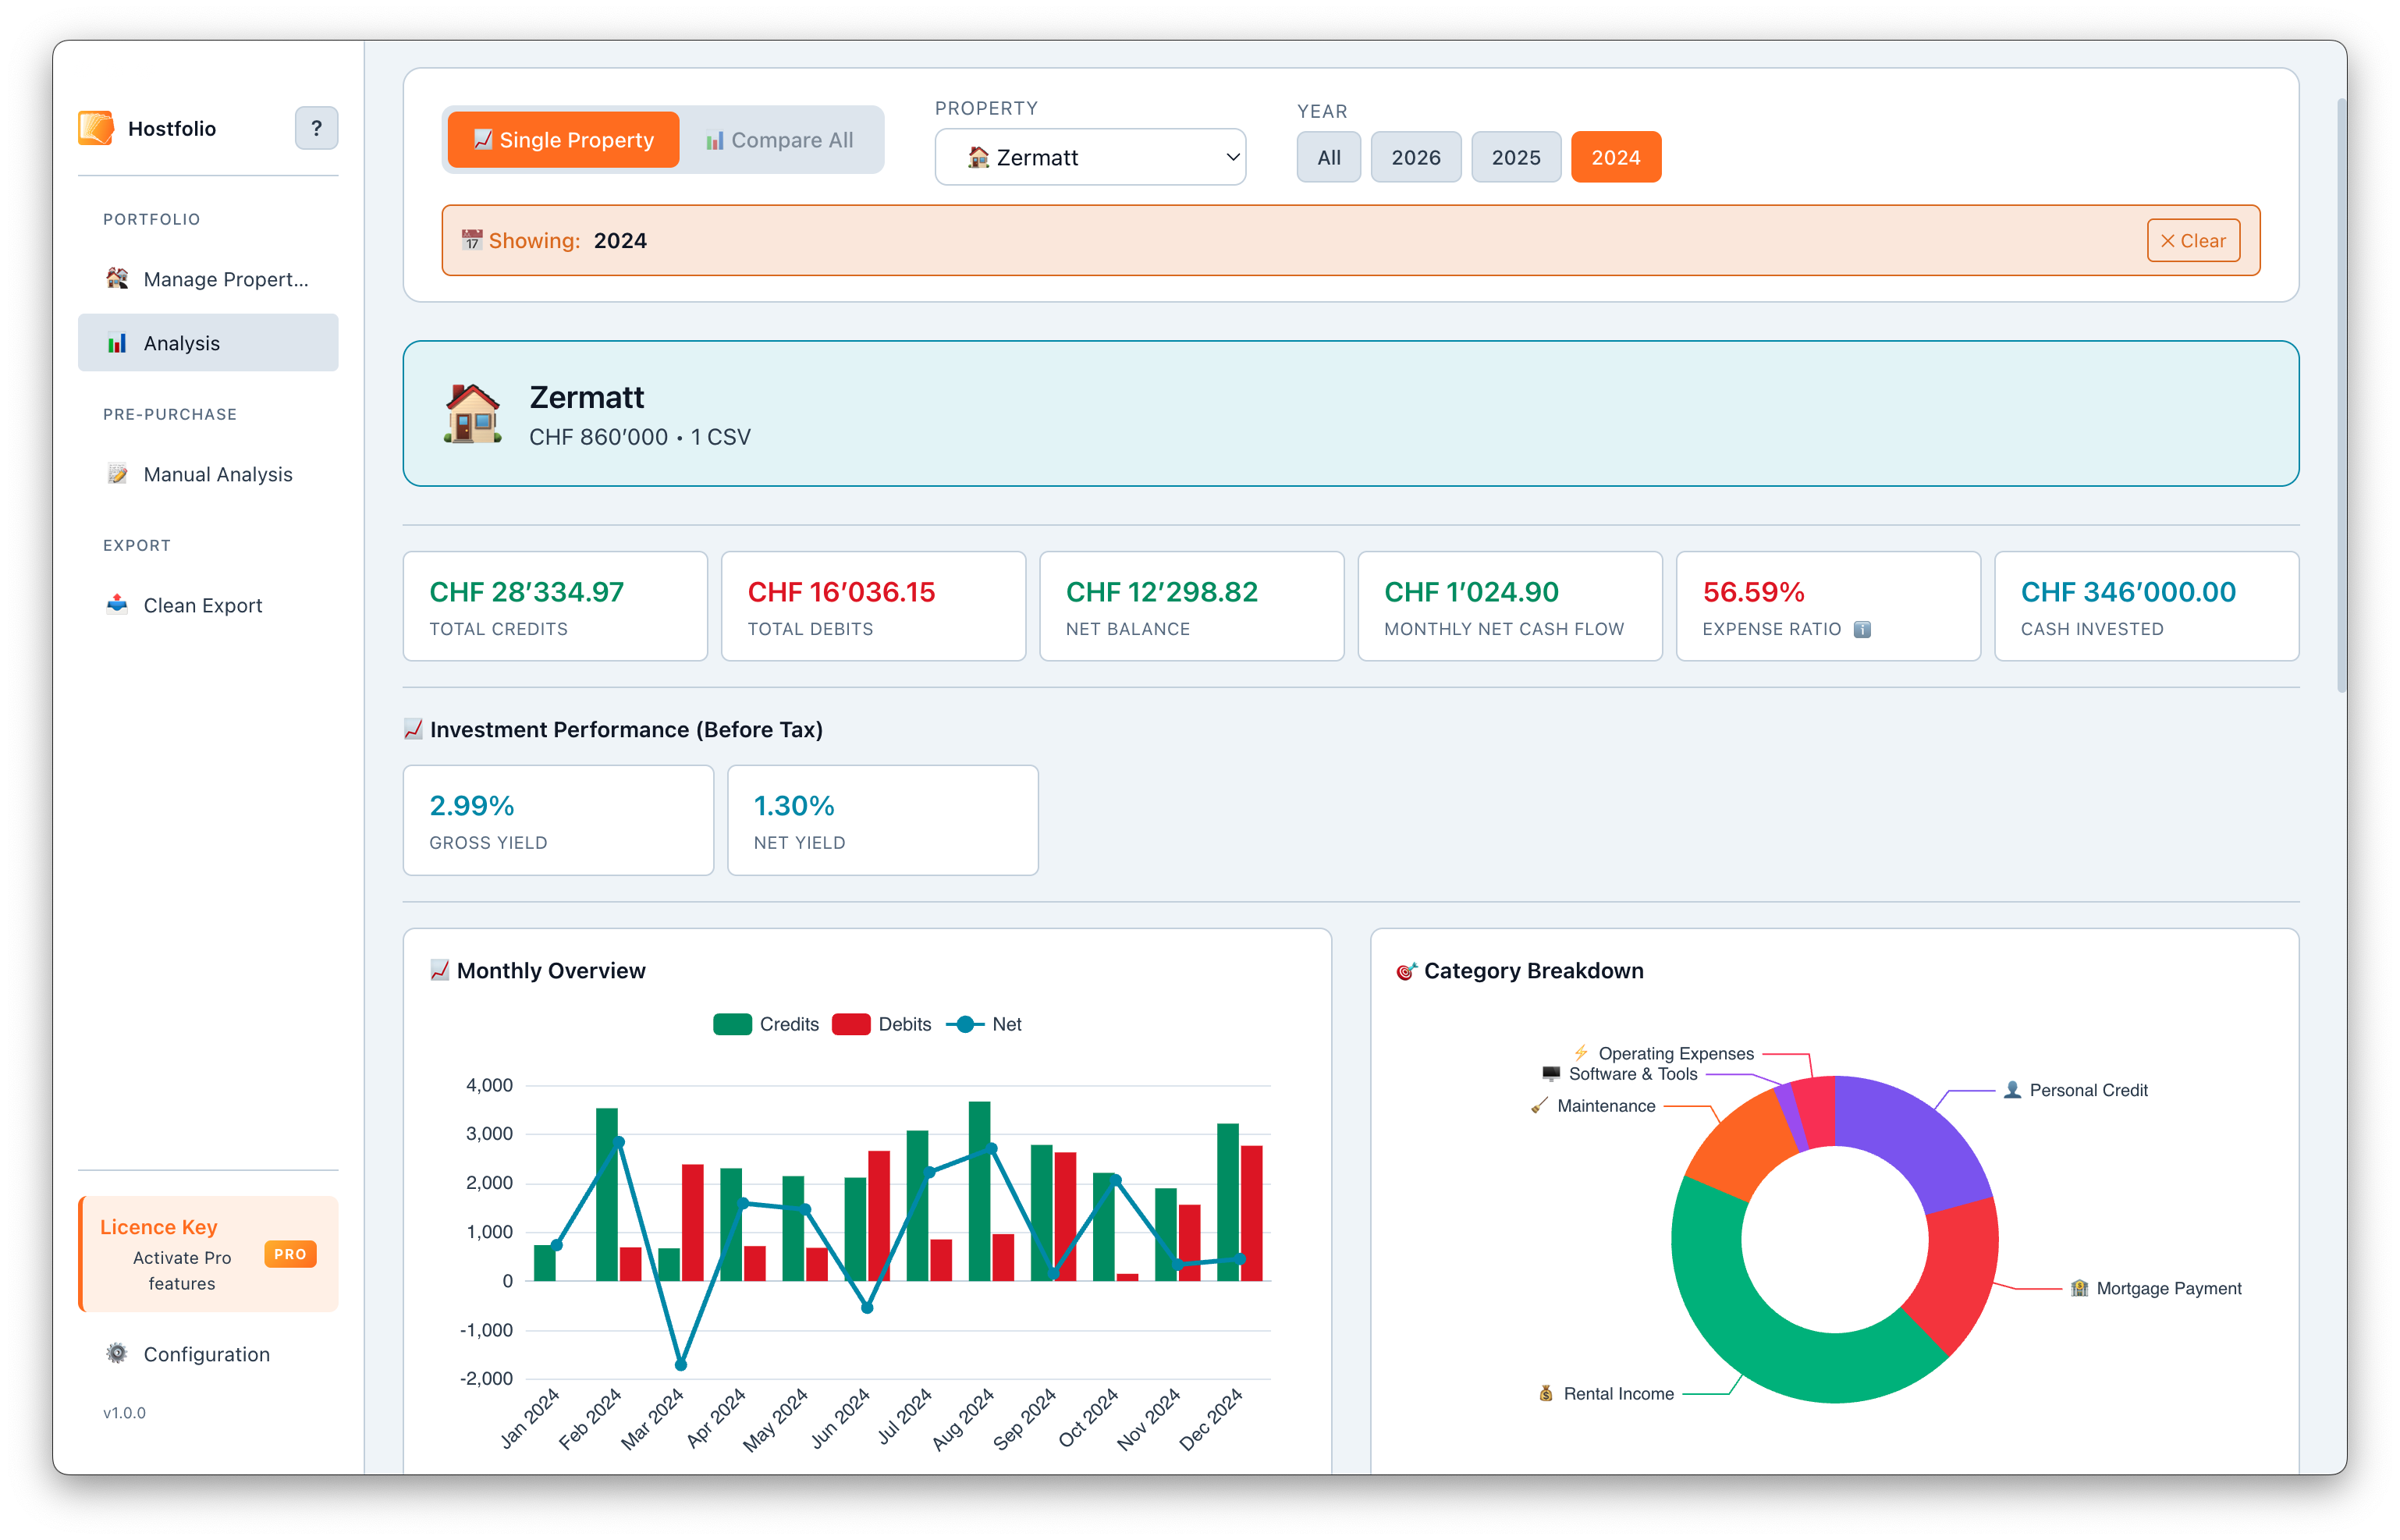
Task: Filter by year 2025
Action: [1515, 157]
